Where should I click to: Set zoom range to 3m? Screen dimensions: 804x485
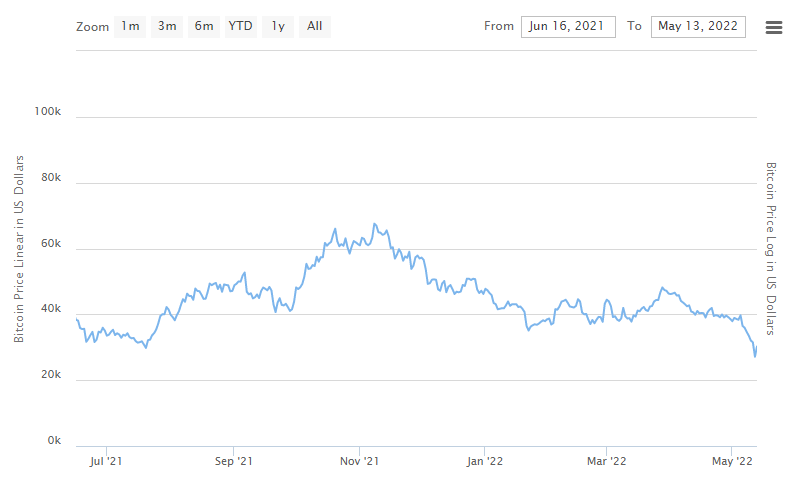point(167,27)
